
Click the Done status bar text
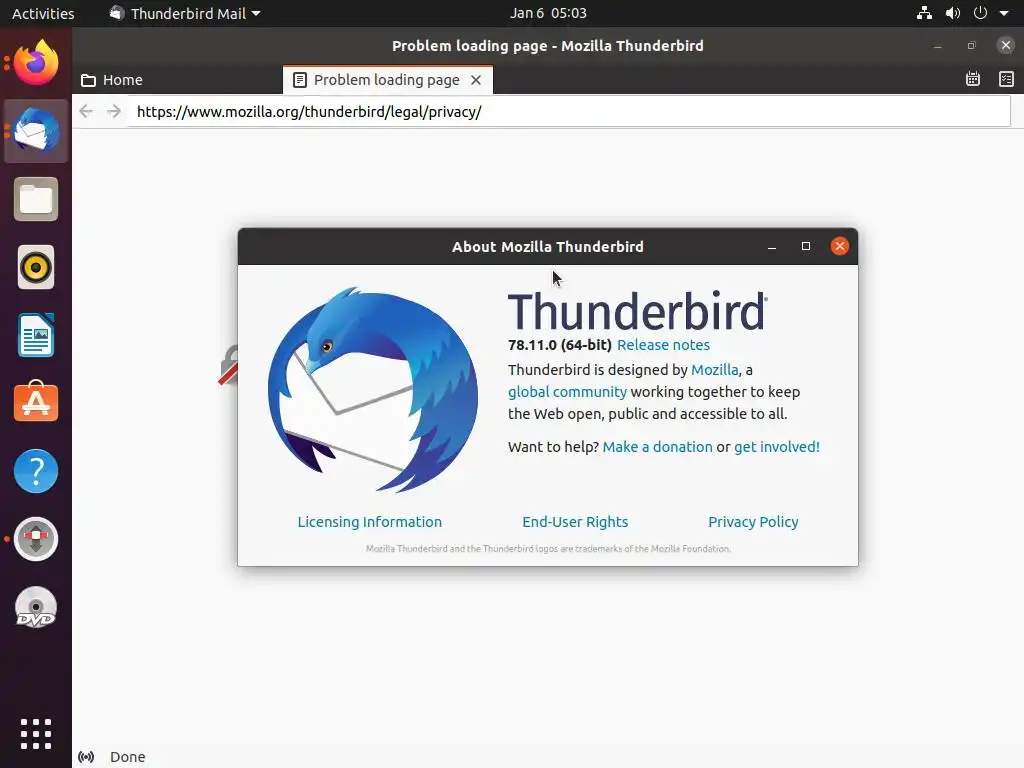[x=127, y=757]
